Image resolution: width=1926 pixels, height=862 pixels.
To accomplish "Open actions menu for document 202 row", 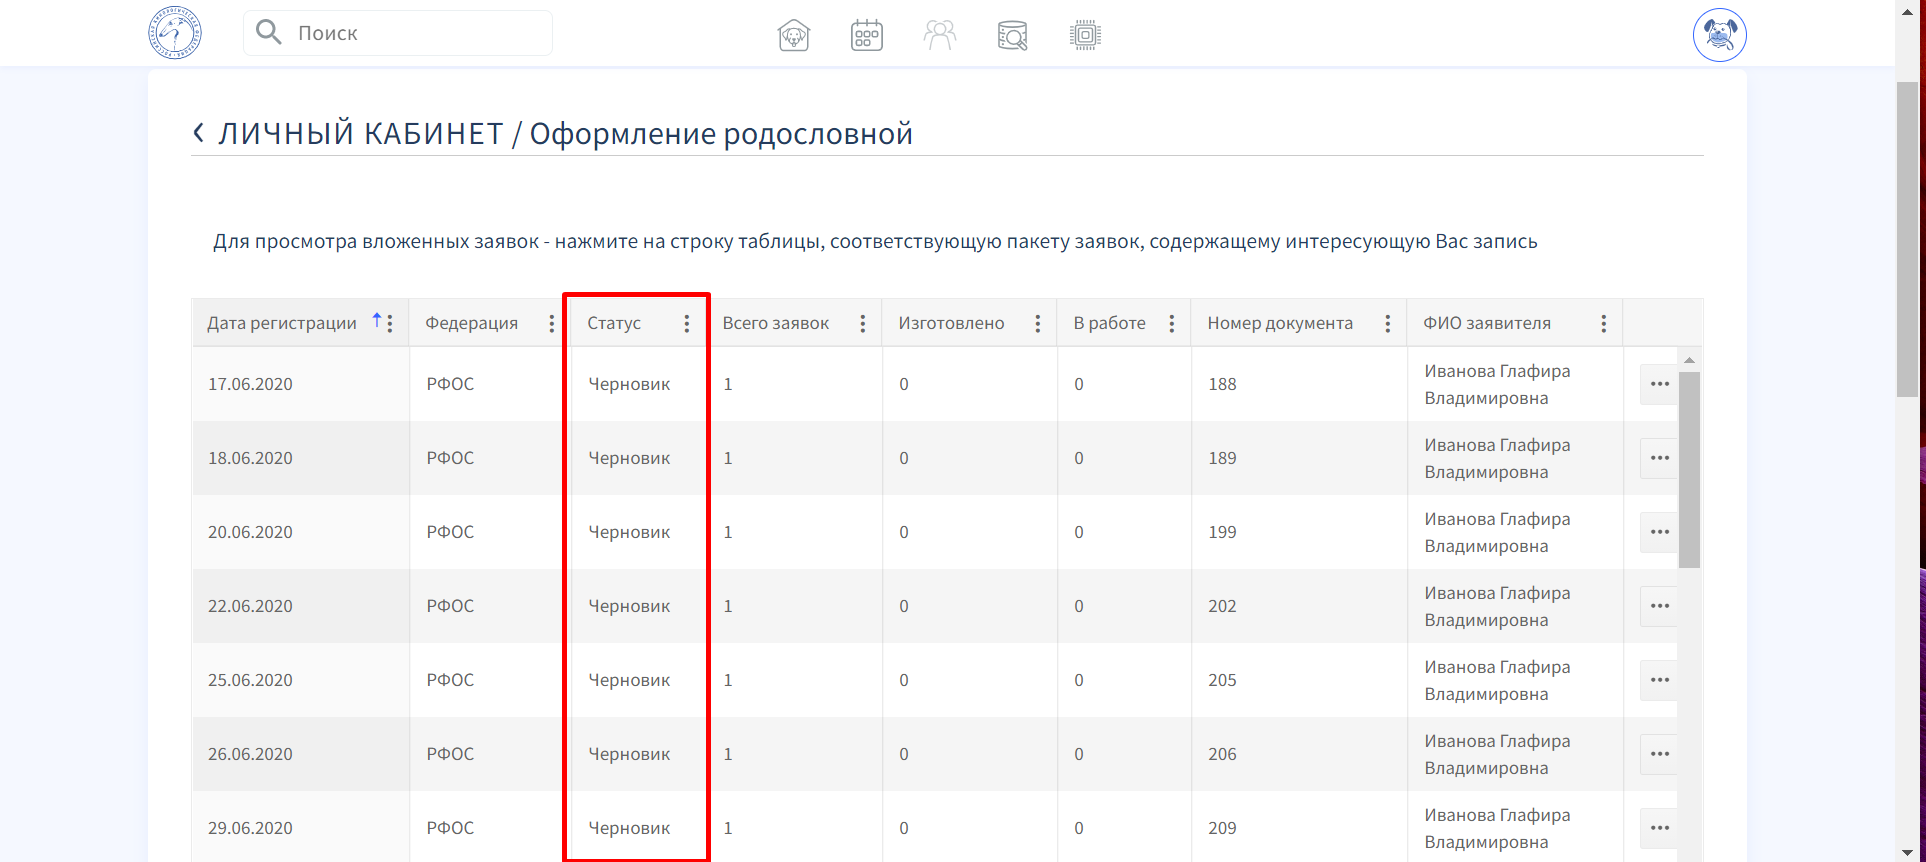I will tap(1659, 606).
